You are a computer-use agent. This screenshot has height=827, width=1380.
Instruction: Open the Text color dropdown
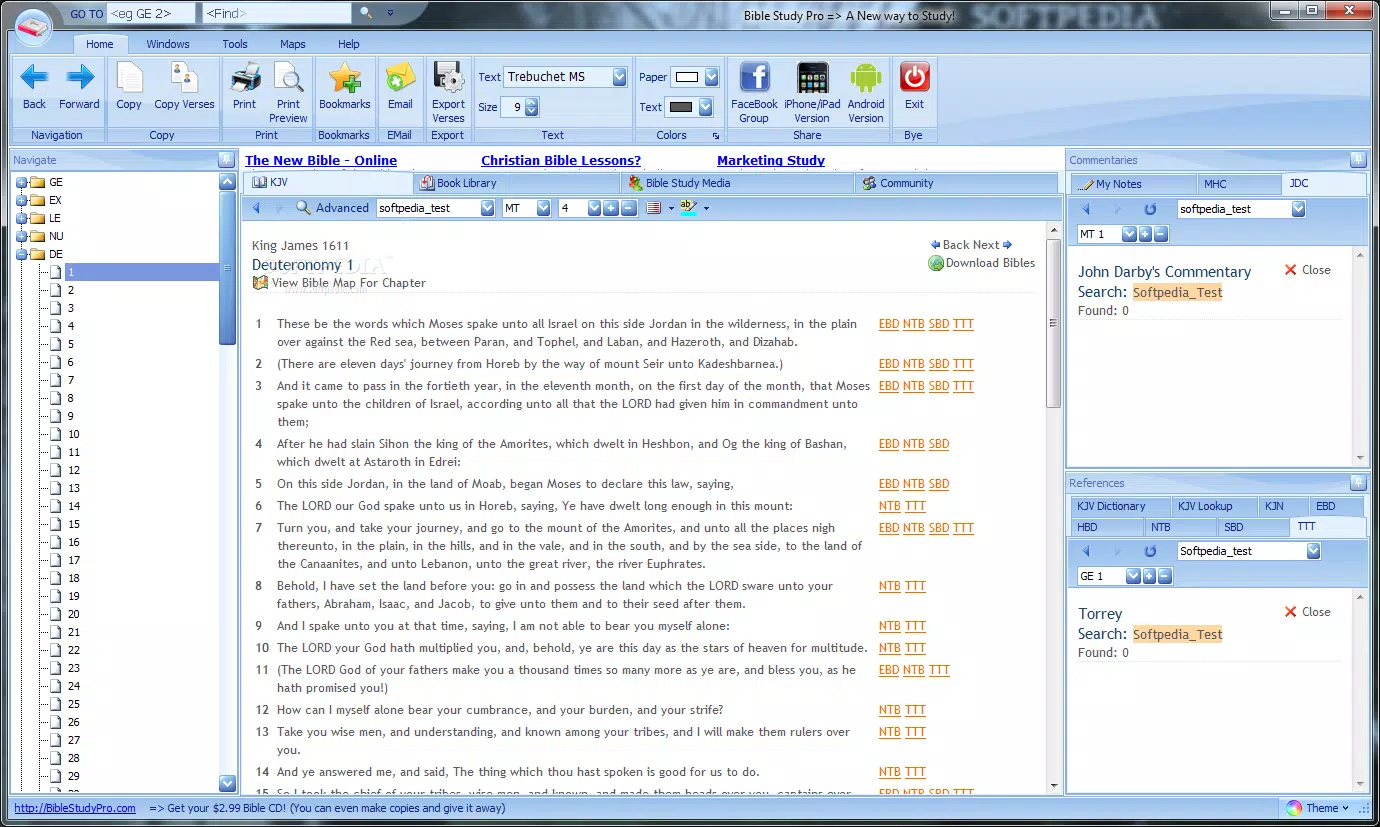[x=705, y=107]
